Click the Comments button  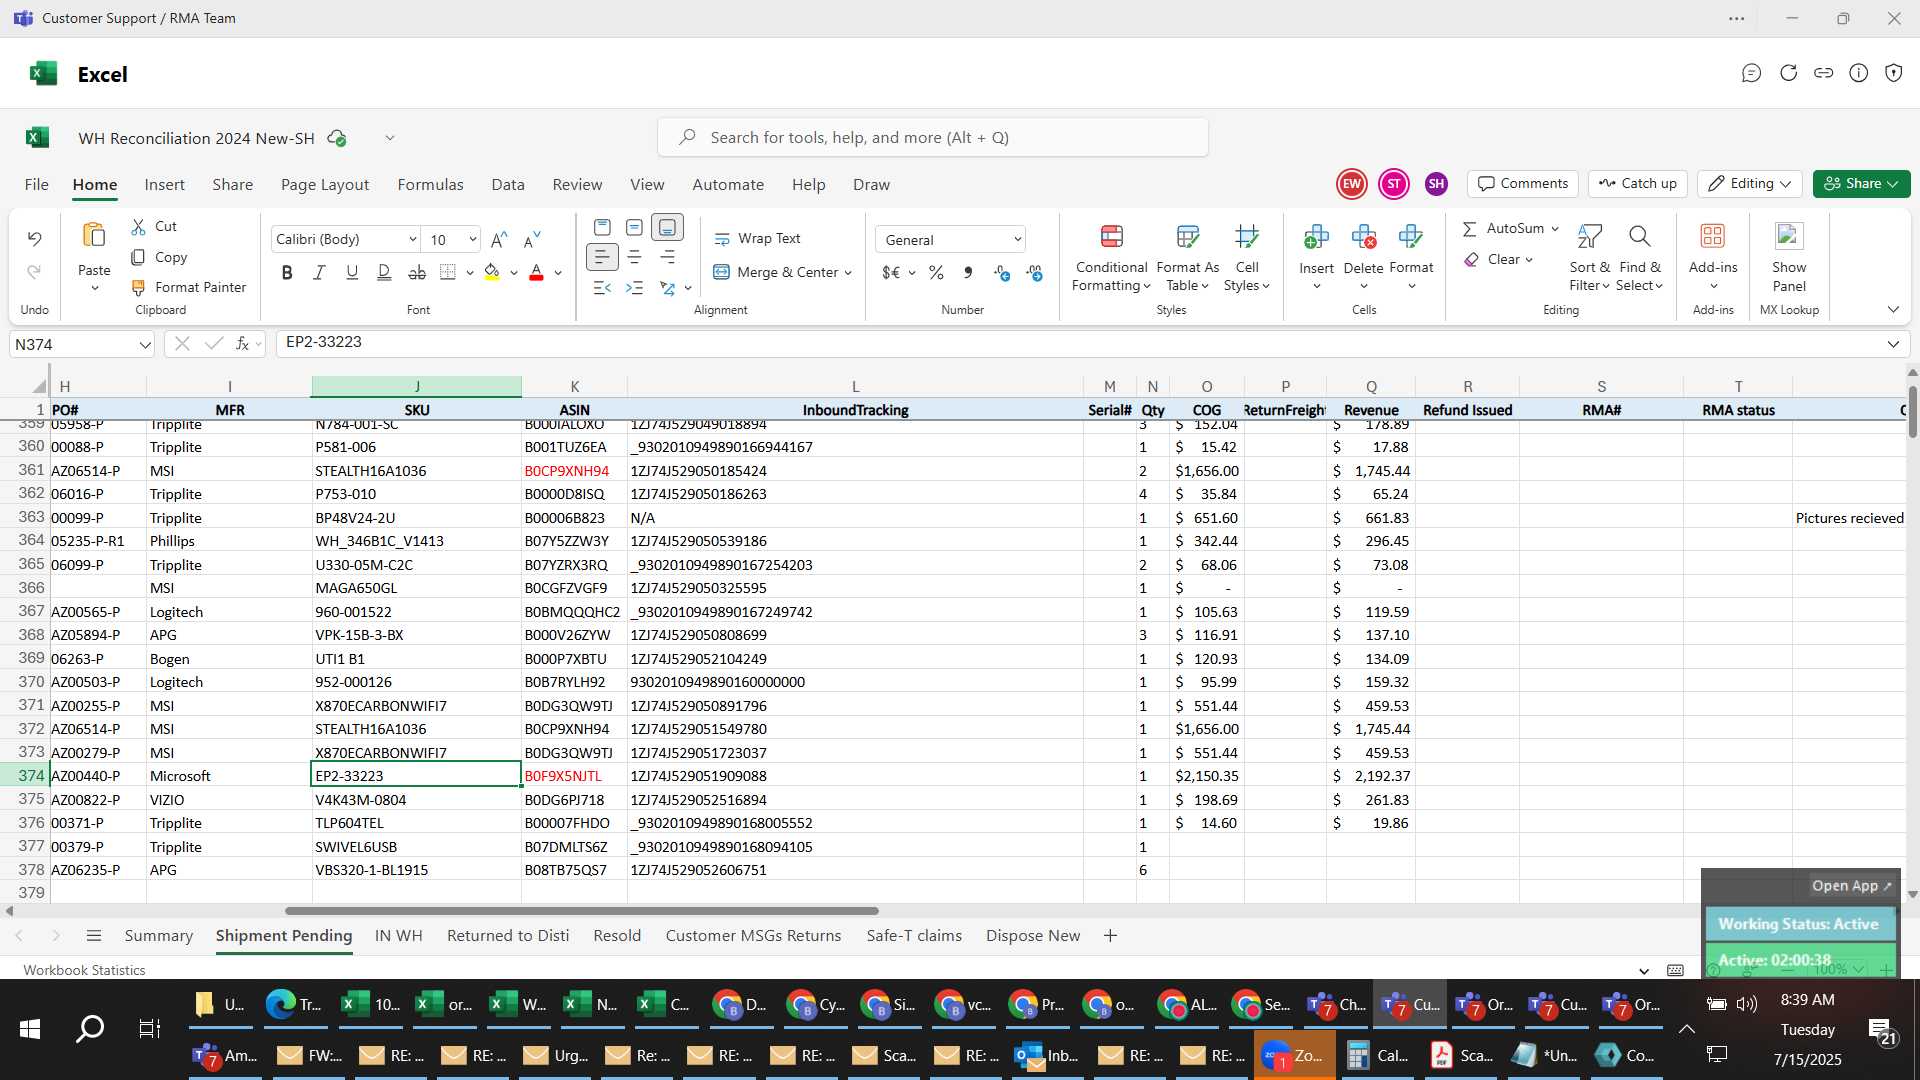click(x=1523, y=184)
